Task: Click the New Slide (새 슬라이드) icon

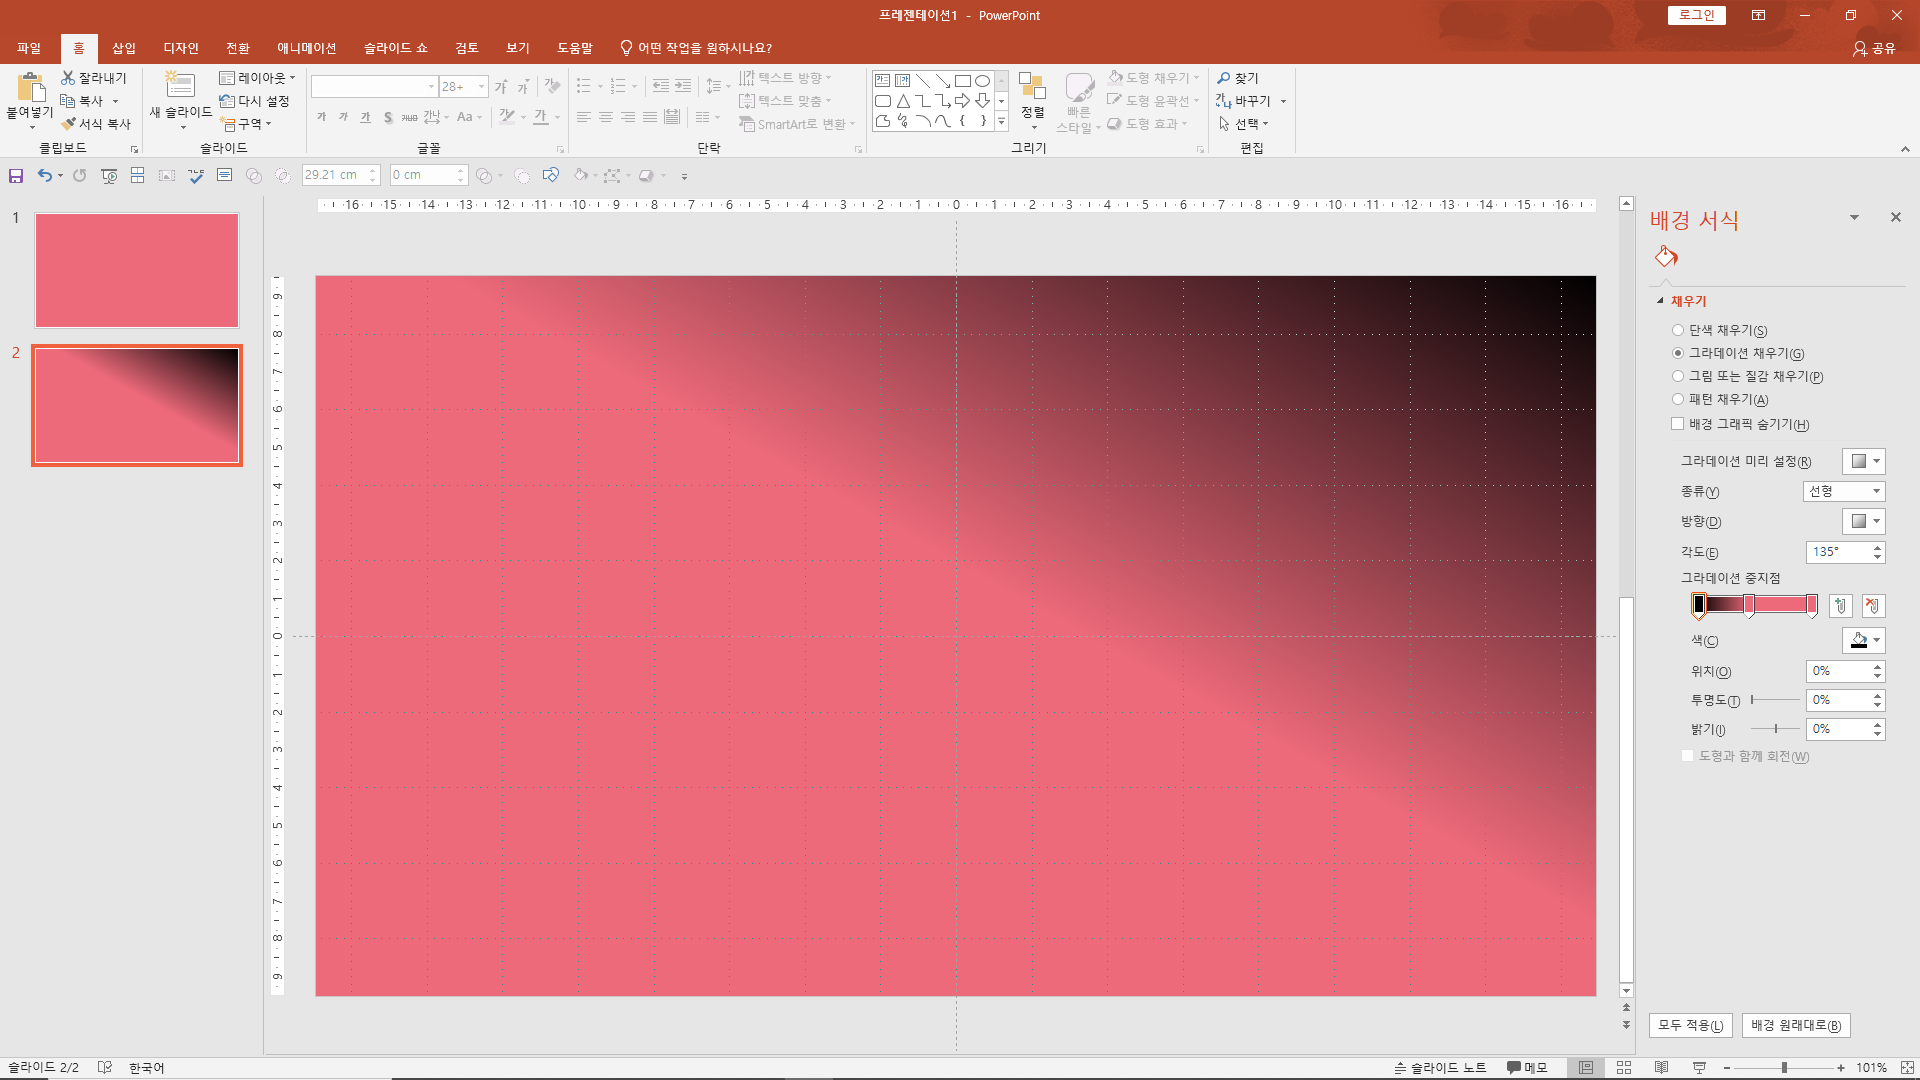Action: [180, 87]
